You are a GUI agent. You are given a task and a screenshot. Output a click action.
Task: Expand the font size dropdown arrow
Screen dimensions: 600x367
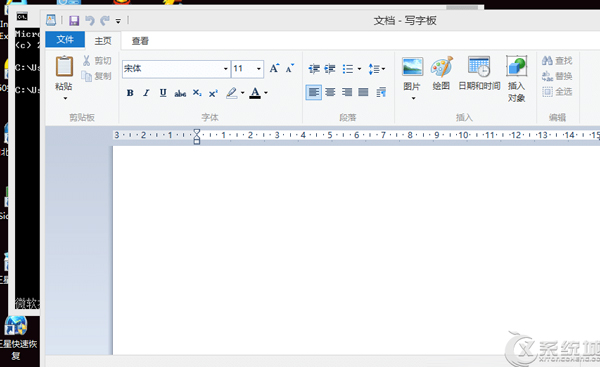(259, 69)
